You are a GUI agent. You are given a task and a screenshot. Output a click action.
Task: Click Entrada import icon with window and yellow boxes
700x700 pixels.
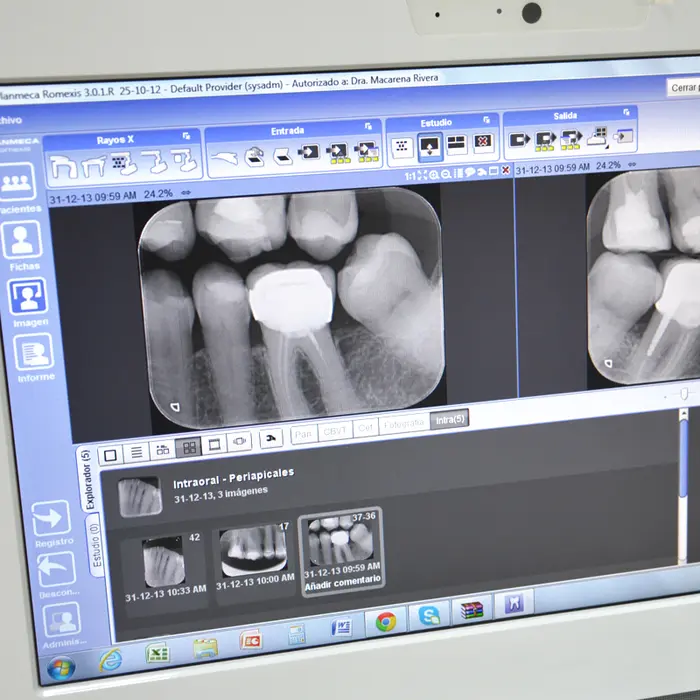(367, 151)
